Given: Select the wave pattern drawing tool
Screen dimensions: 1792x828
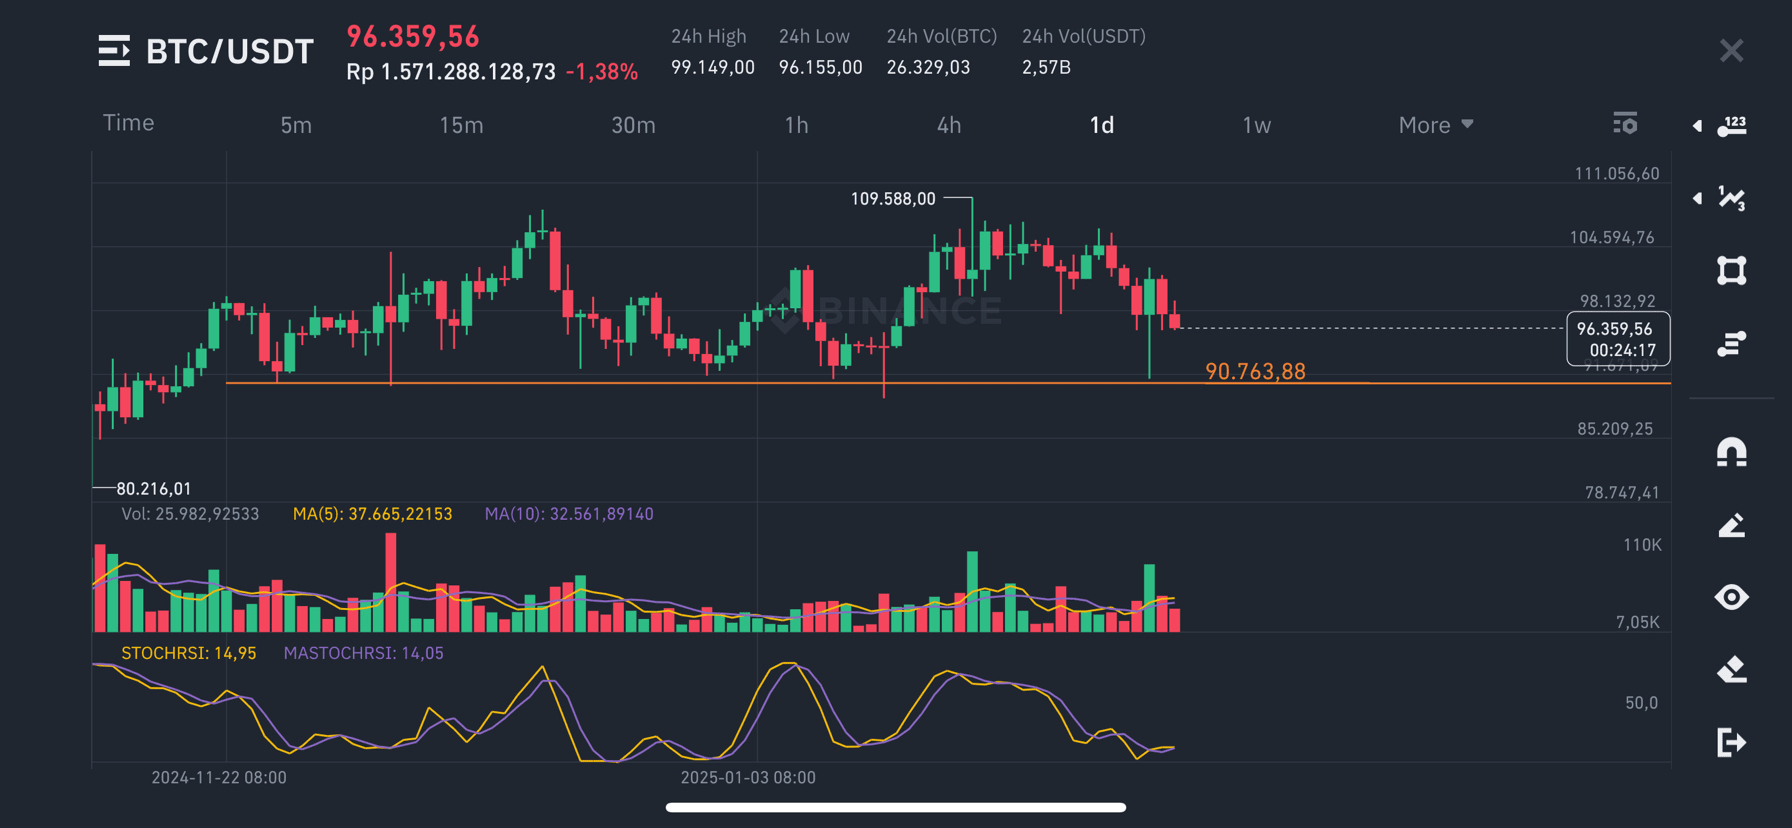Looking at the screenshot, I should click(x=1732, y=198).
